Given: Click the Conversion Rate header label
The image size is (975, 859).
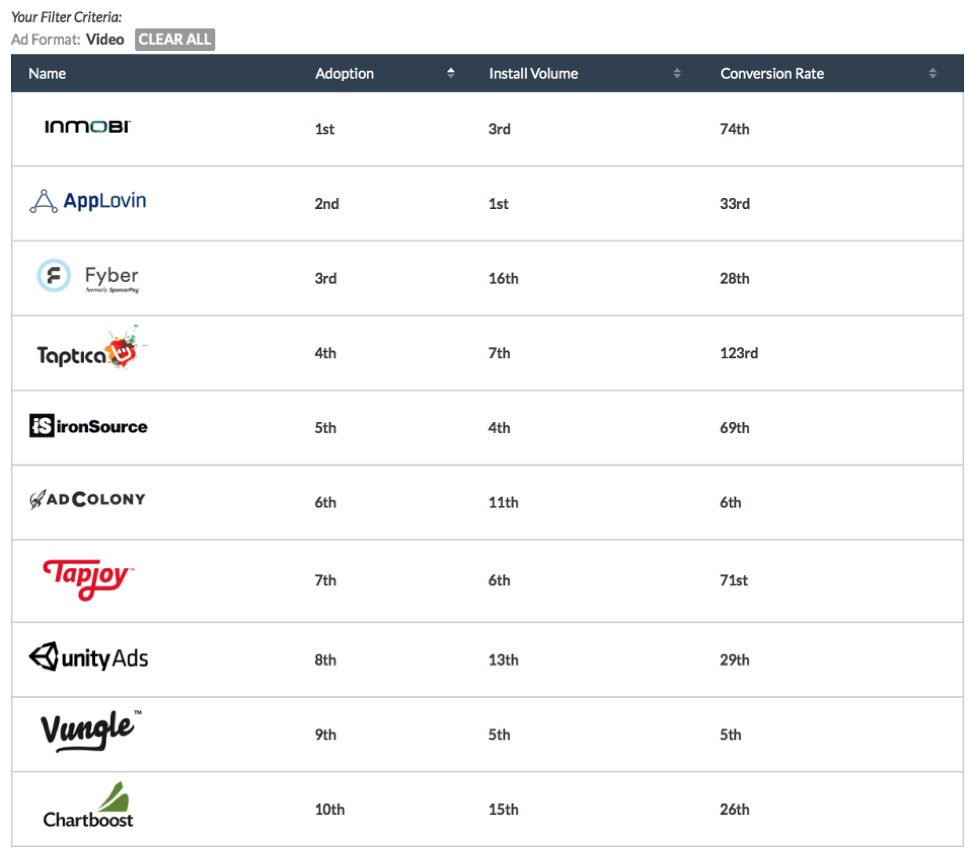Looking at the screenshot, I should (x=772, y=73).
